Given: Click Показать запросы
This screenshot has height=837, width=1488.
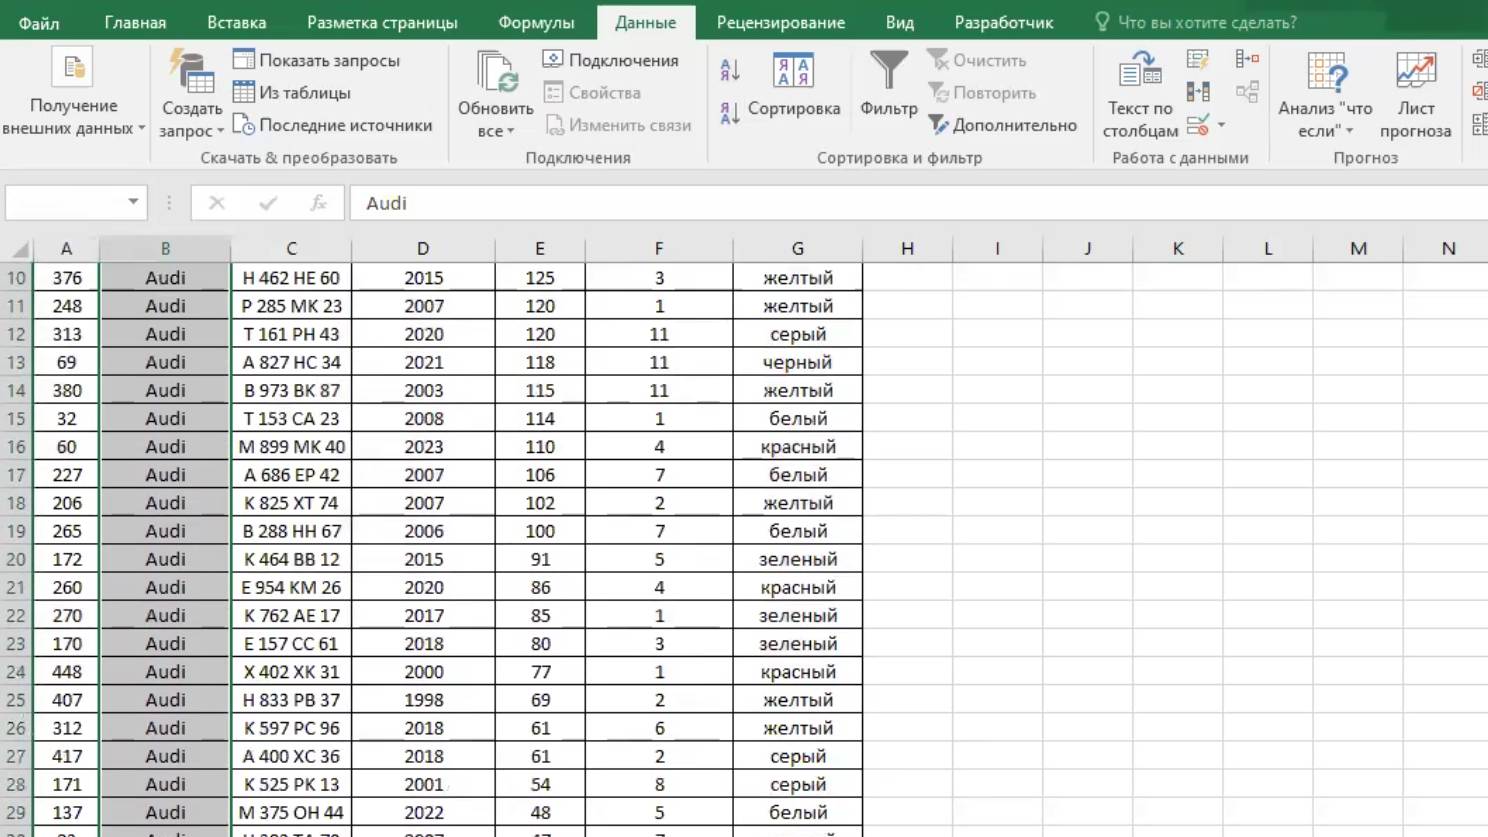Looking at the screenshot, I should tap(317, 60).
